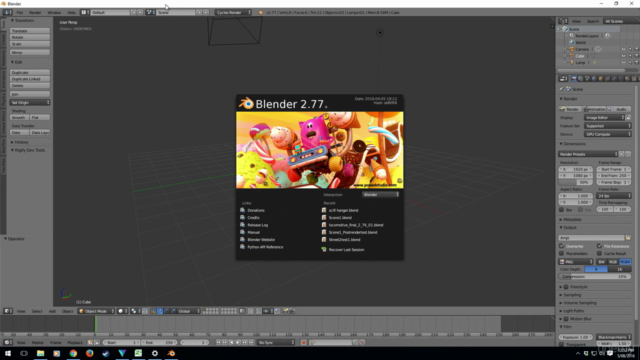
Task: Toggle visibility eye for Camera in outliner
Action: [623, 49]
